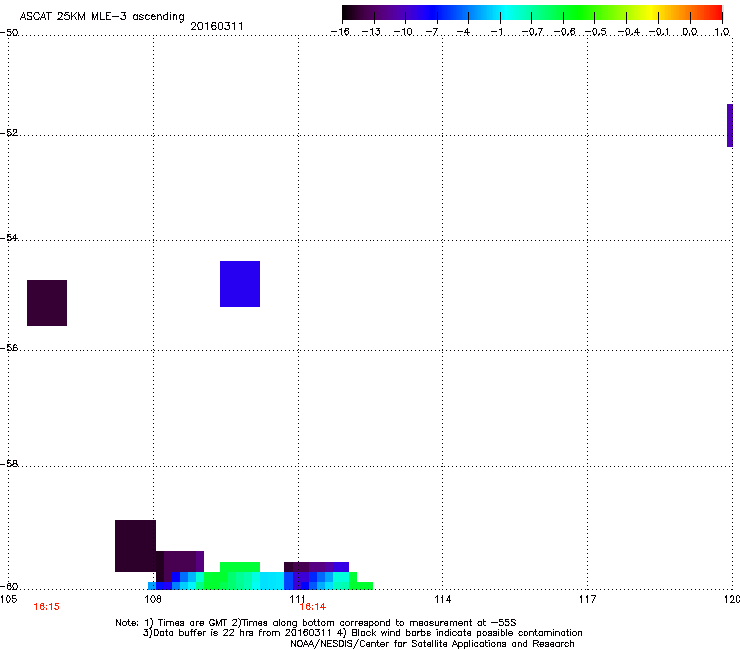Click the colorbar label "-0.7"
This screenshot has width=740, height=650.
point(532,32)
